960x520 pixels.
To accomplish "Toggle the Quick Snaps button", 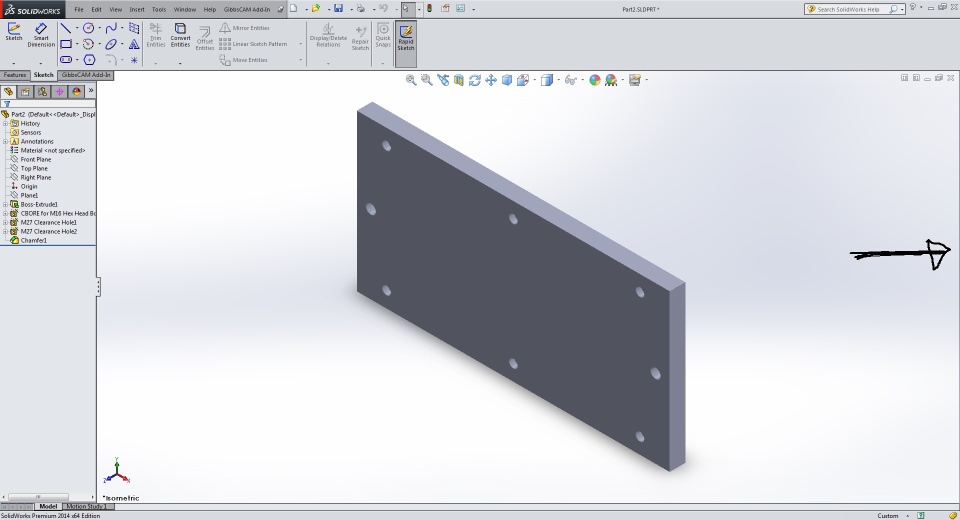I will (x=383, y=36).
